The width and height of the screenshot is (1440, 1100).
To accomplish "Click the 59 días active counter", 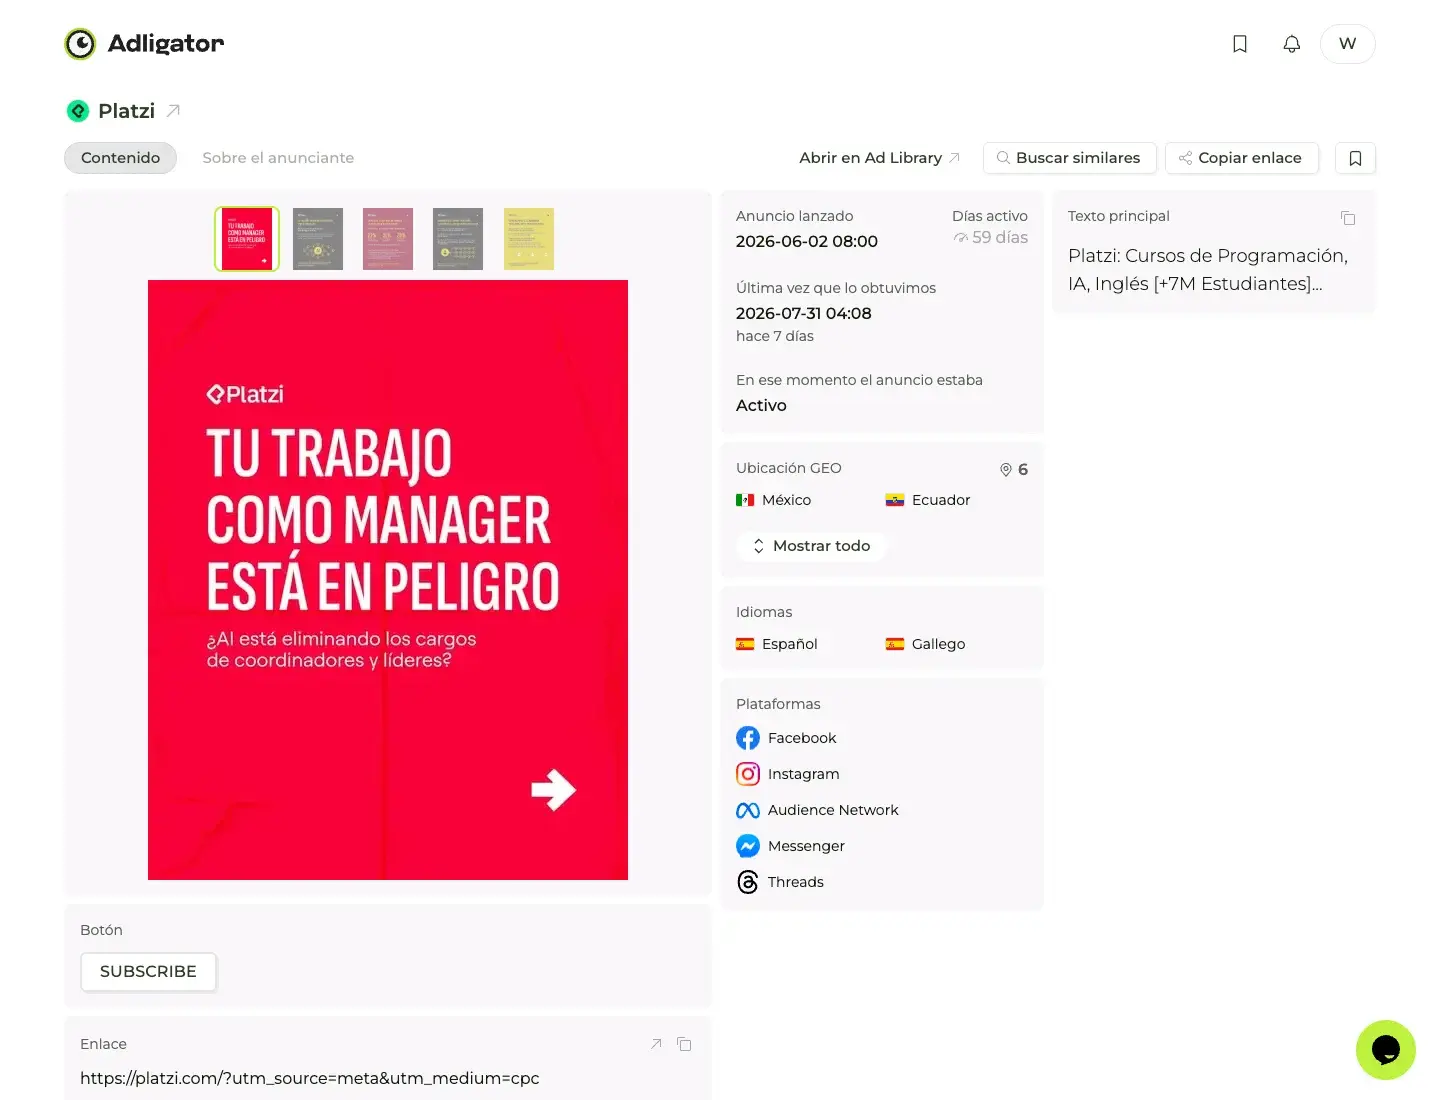I will pyautogui.click(x=991, y=238).
